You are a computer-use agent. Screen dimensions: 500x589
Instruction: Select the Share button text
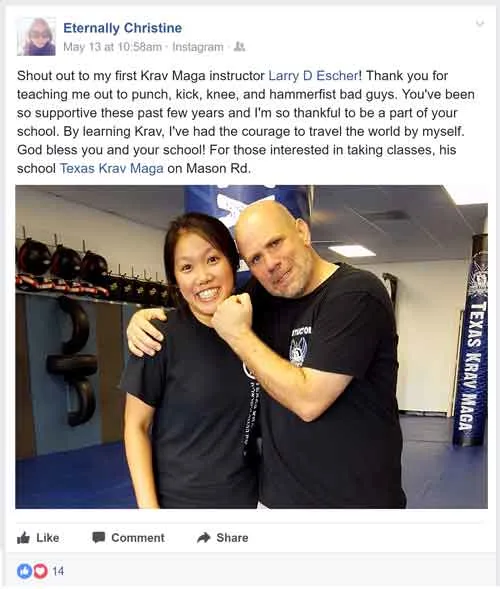pos(232,538)
